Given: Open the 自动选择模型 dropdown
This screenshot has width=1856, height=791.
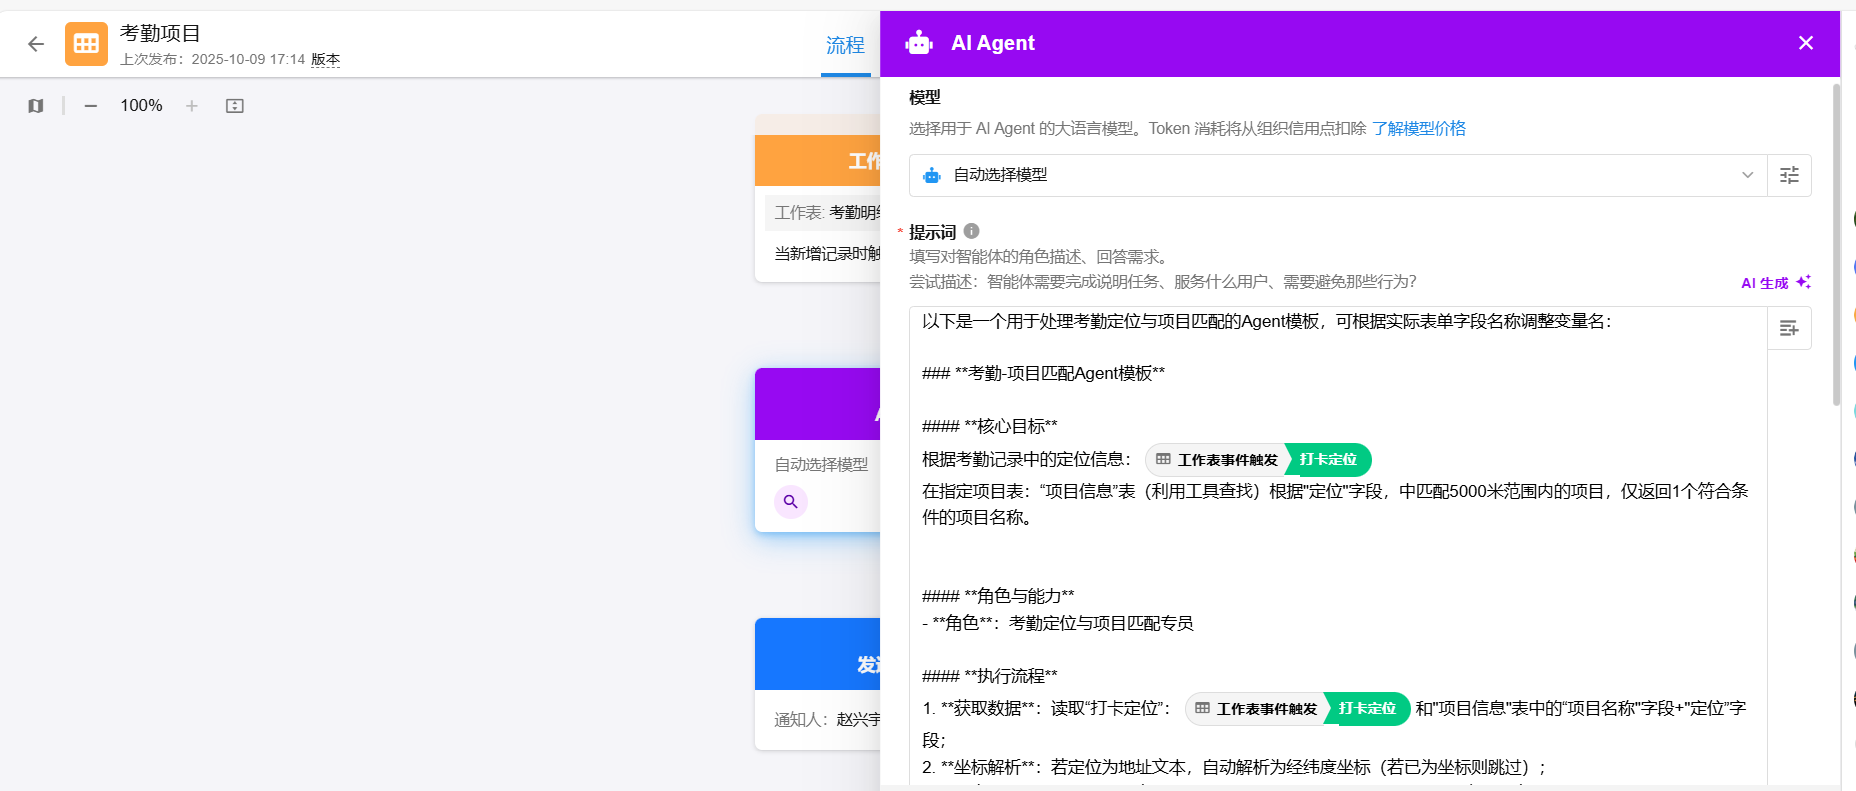Looking at the screenshot, I should 1338,175.
